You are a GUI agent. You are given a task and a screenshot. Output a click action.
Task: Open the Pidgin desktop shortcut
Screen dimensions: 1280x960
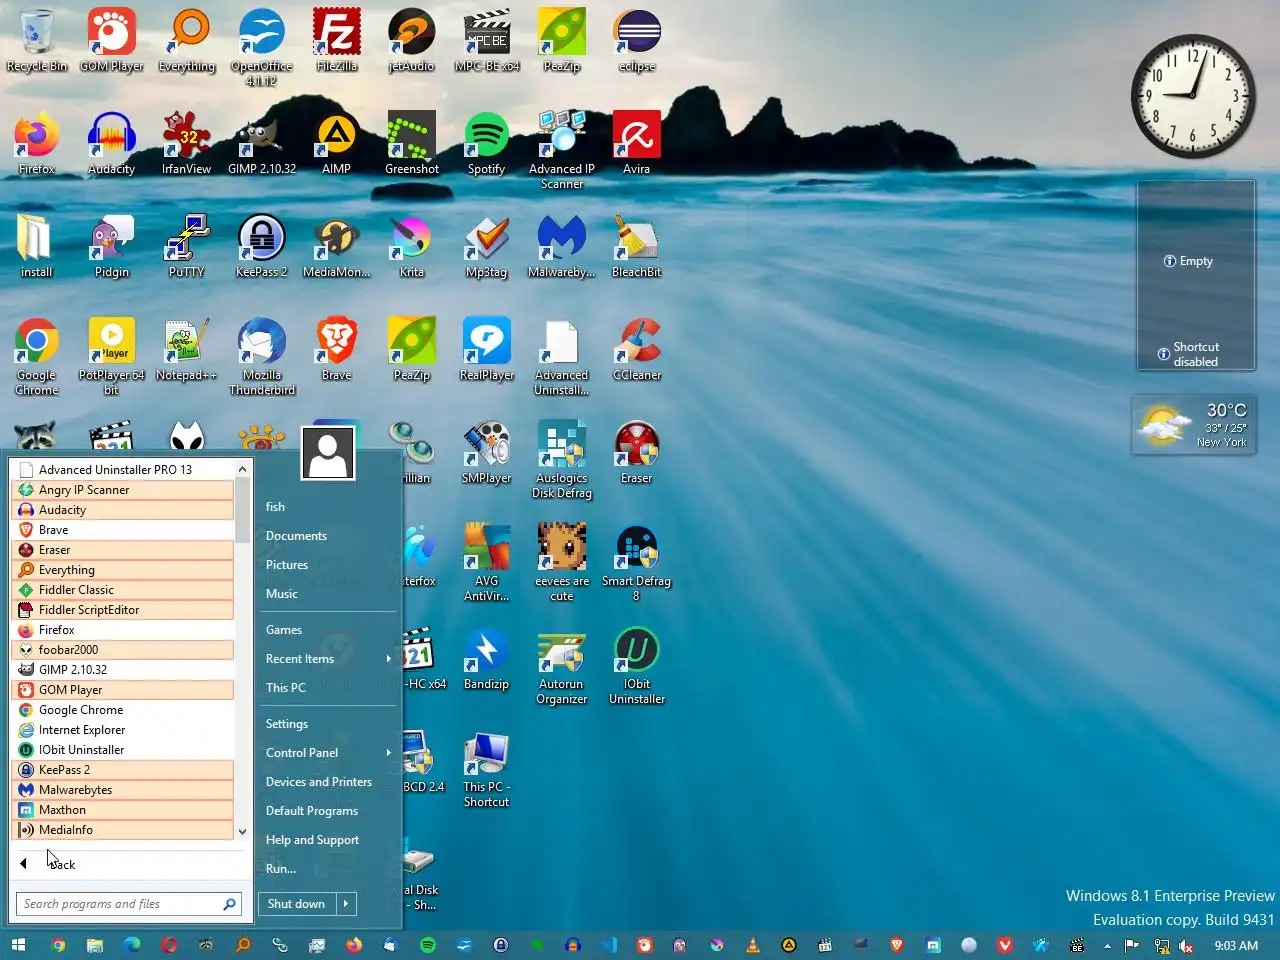pos(112,246)
